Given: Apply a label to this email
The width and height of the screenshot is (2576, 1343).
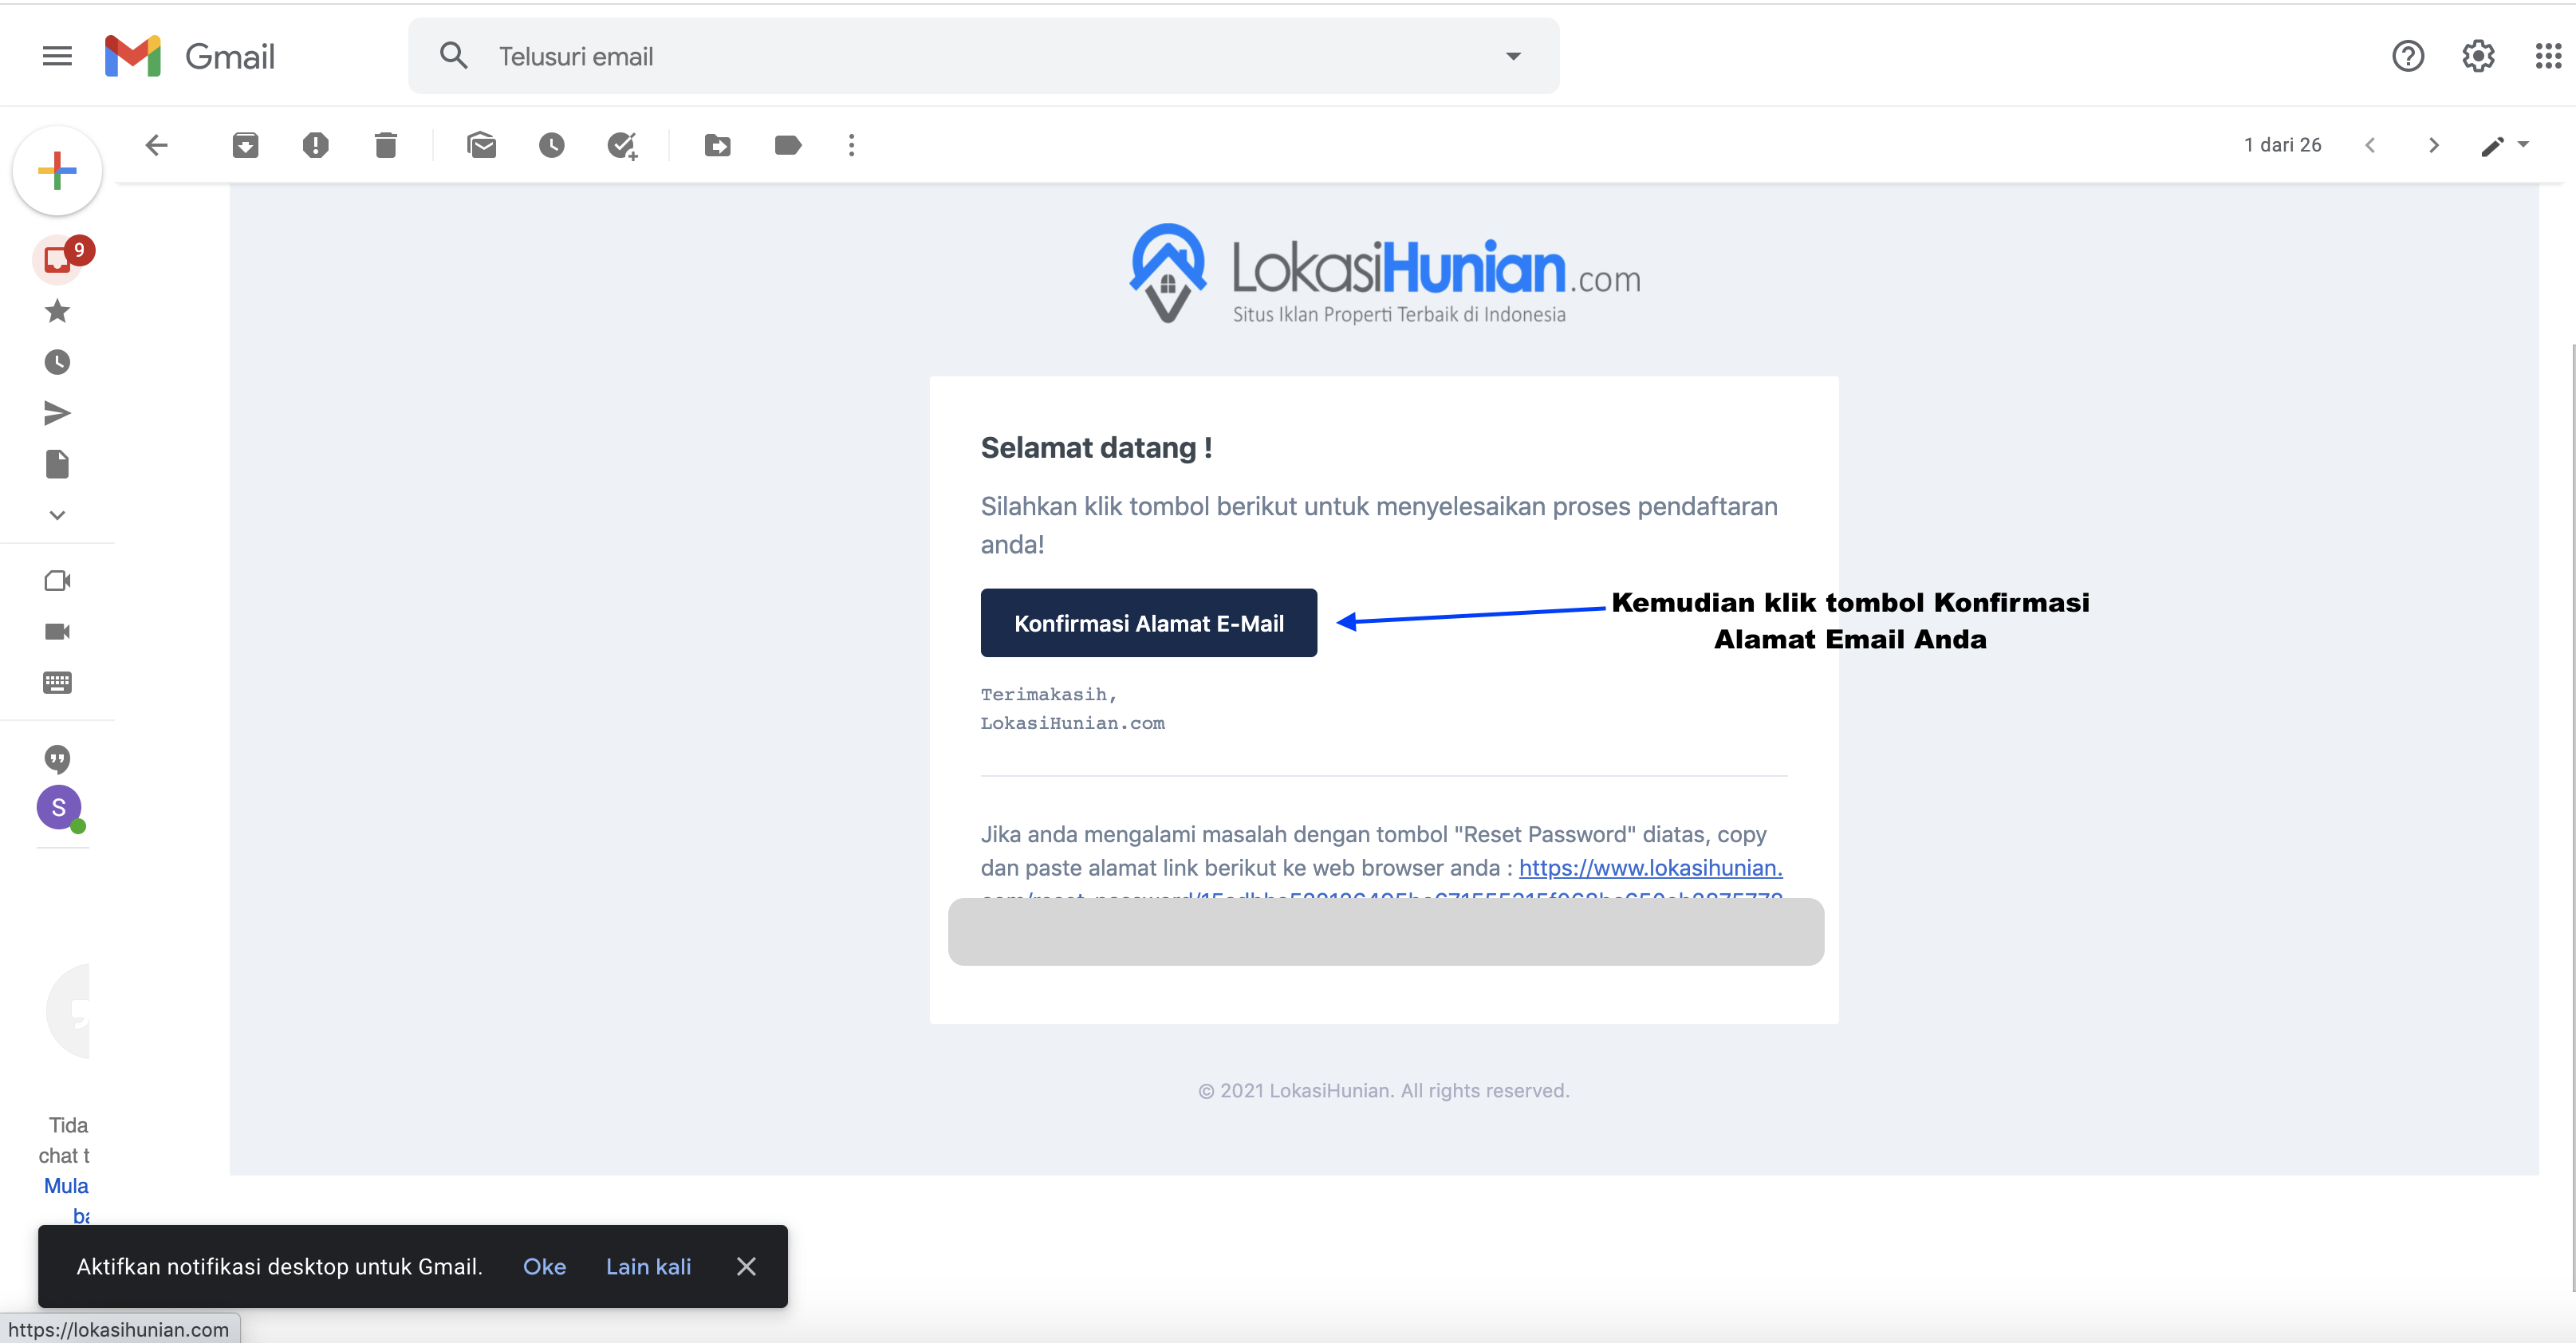Looking at the screenshot, I should tap(788, 145).
